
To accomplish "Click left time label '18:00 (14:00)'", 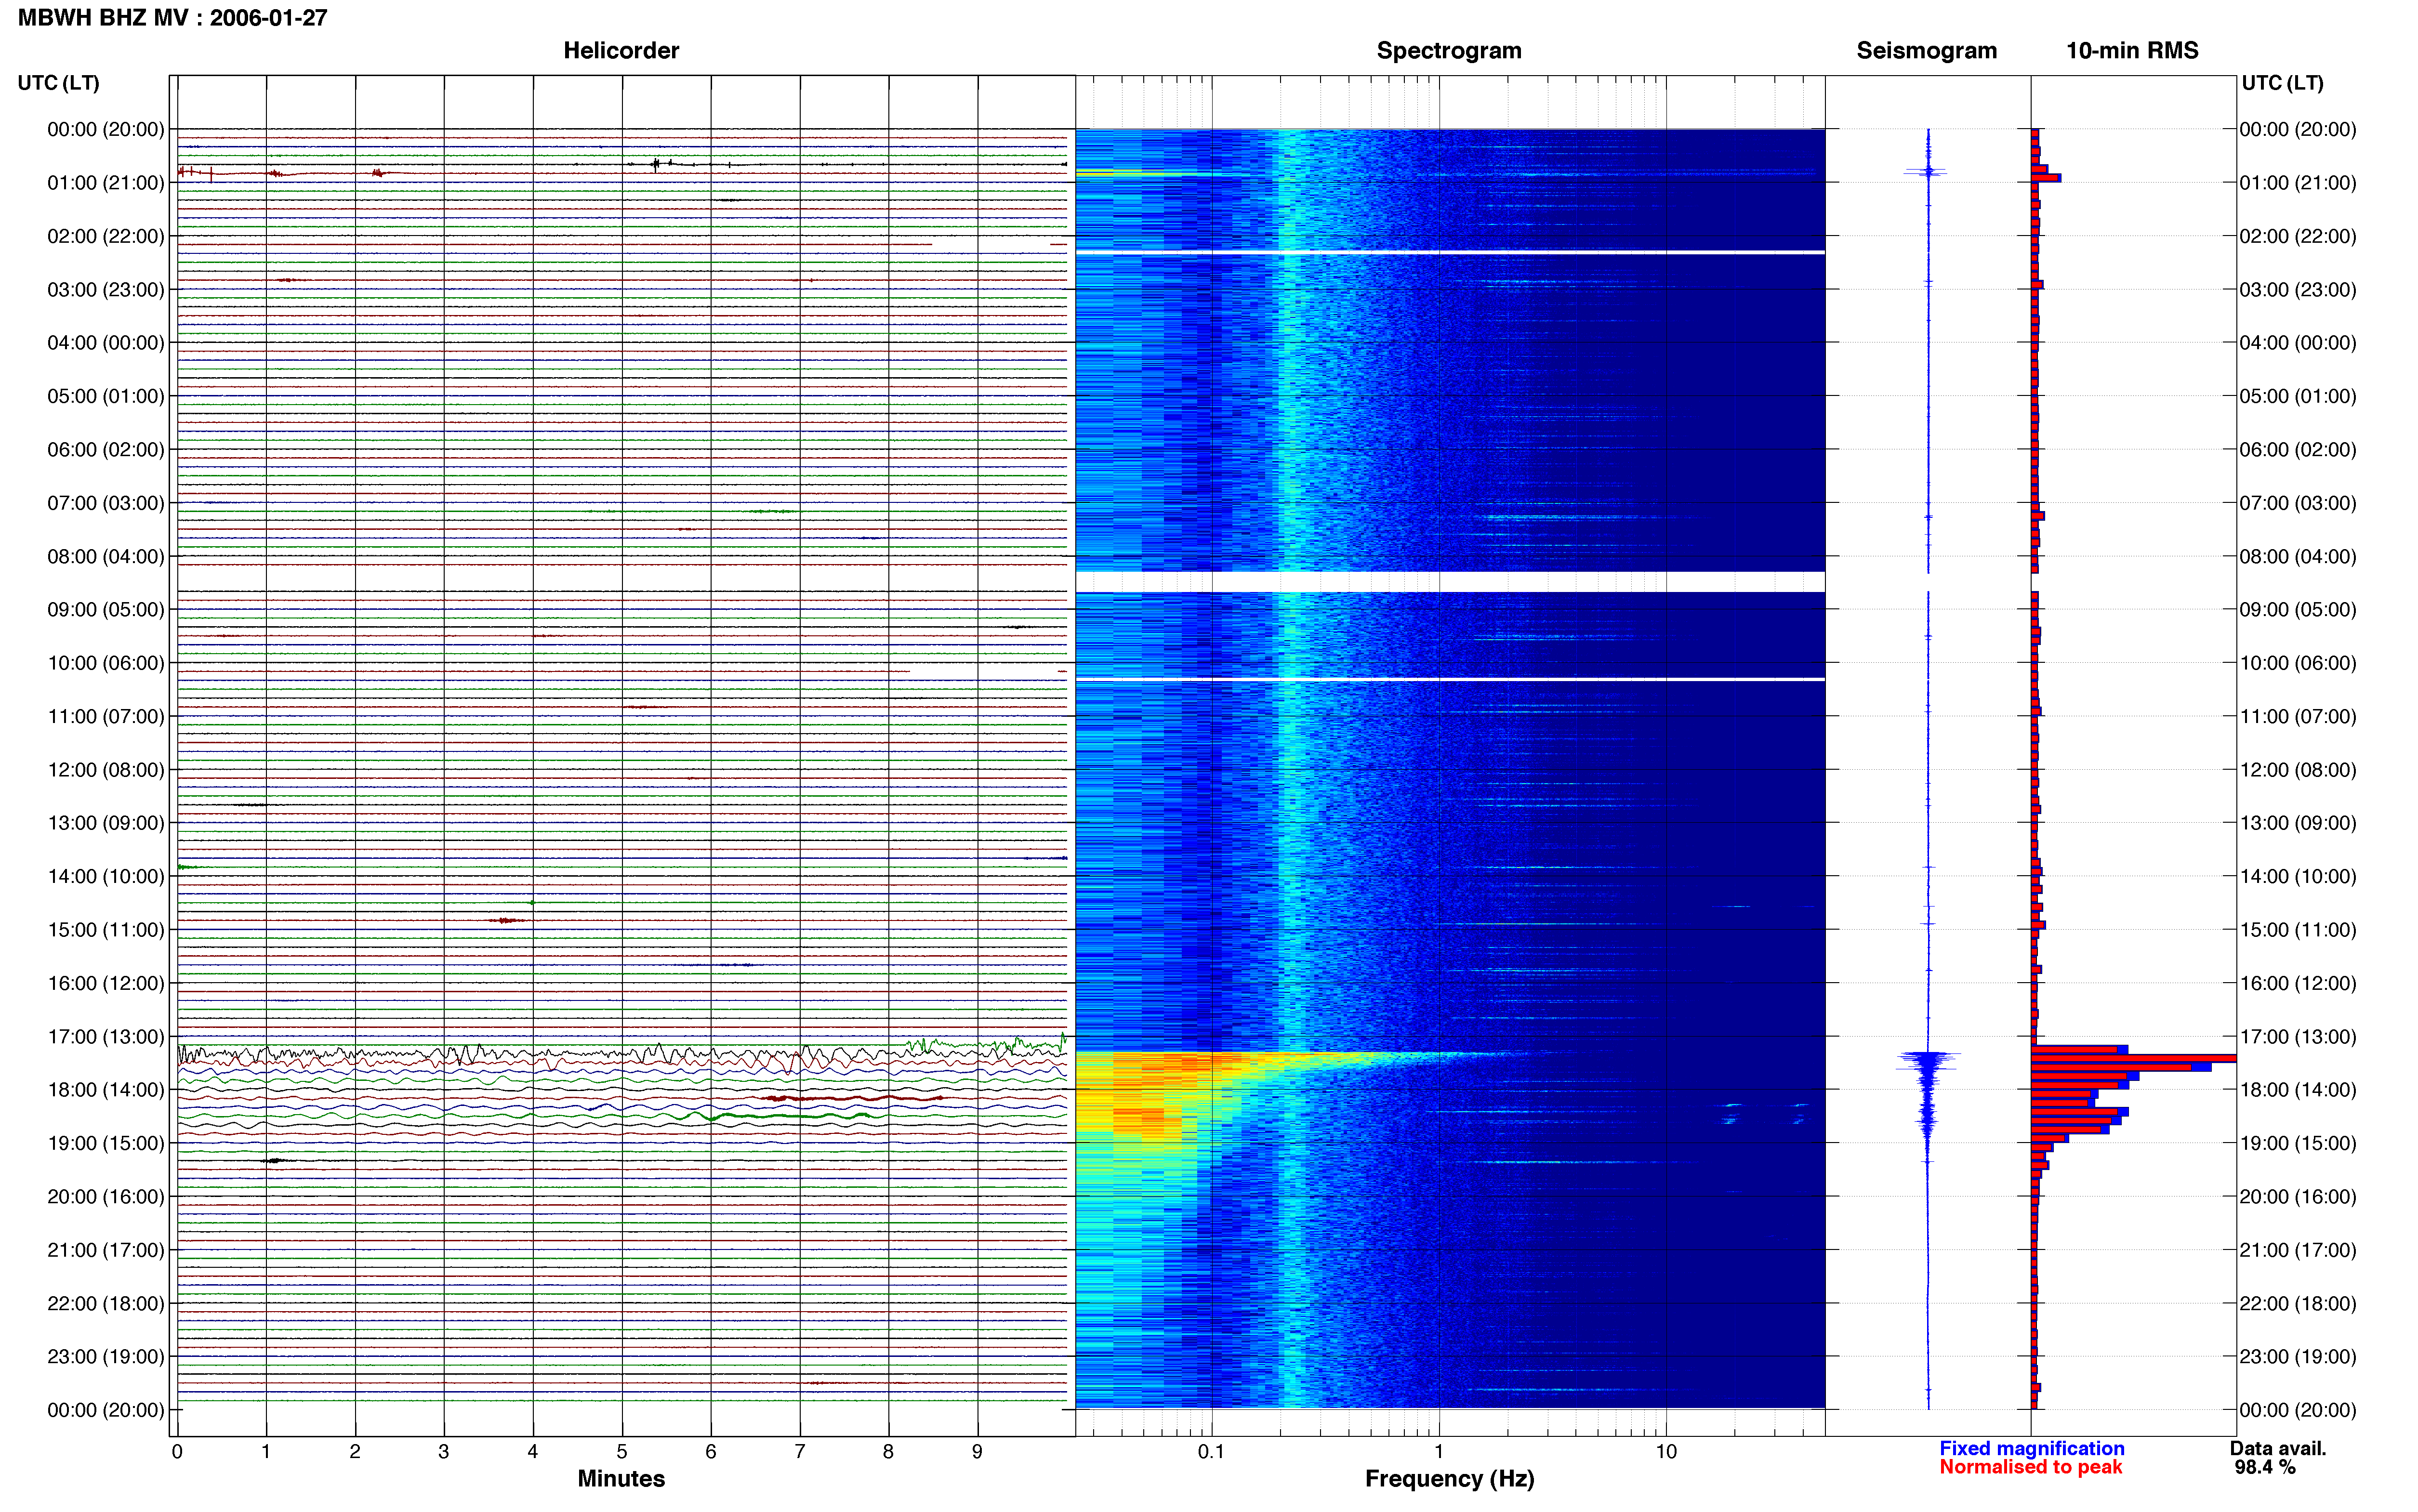I will pyautogui.click(x=106, y=1090).
